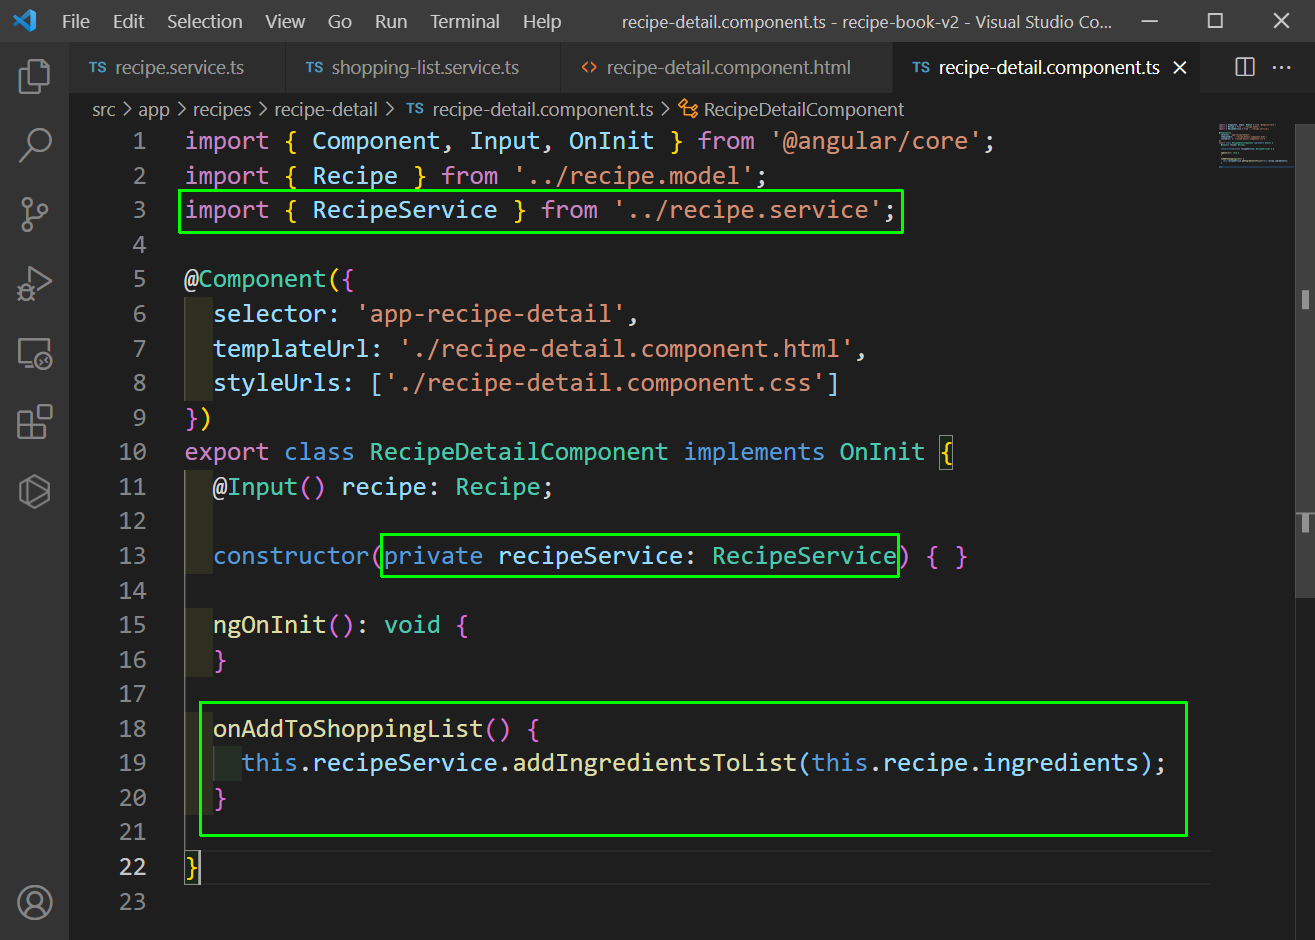Open the Selection menu
1315x940 pixels.
coord(204,21)
